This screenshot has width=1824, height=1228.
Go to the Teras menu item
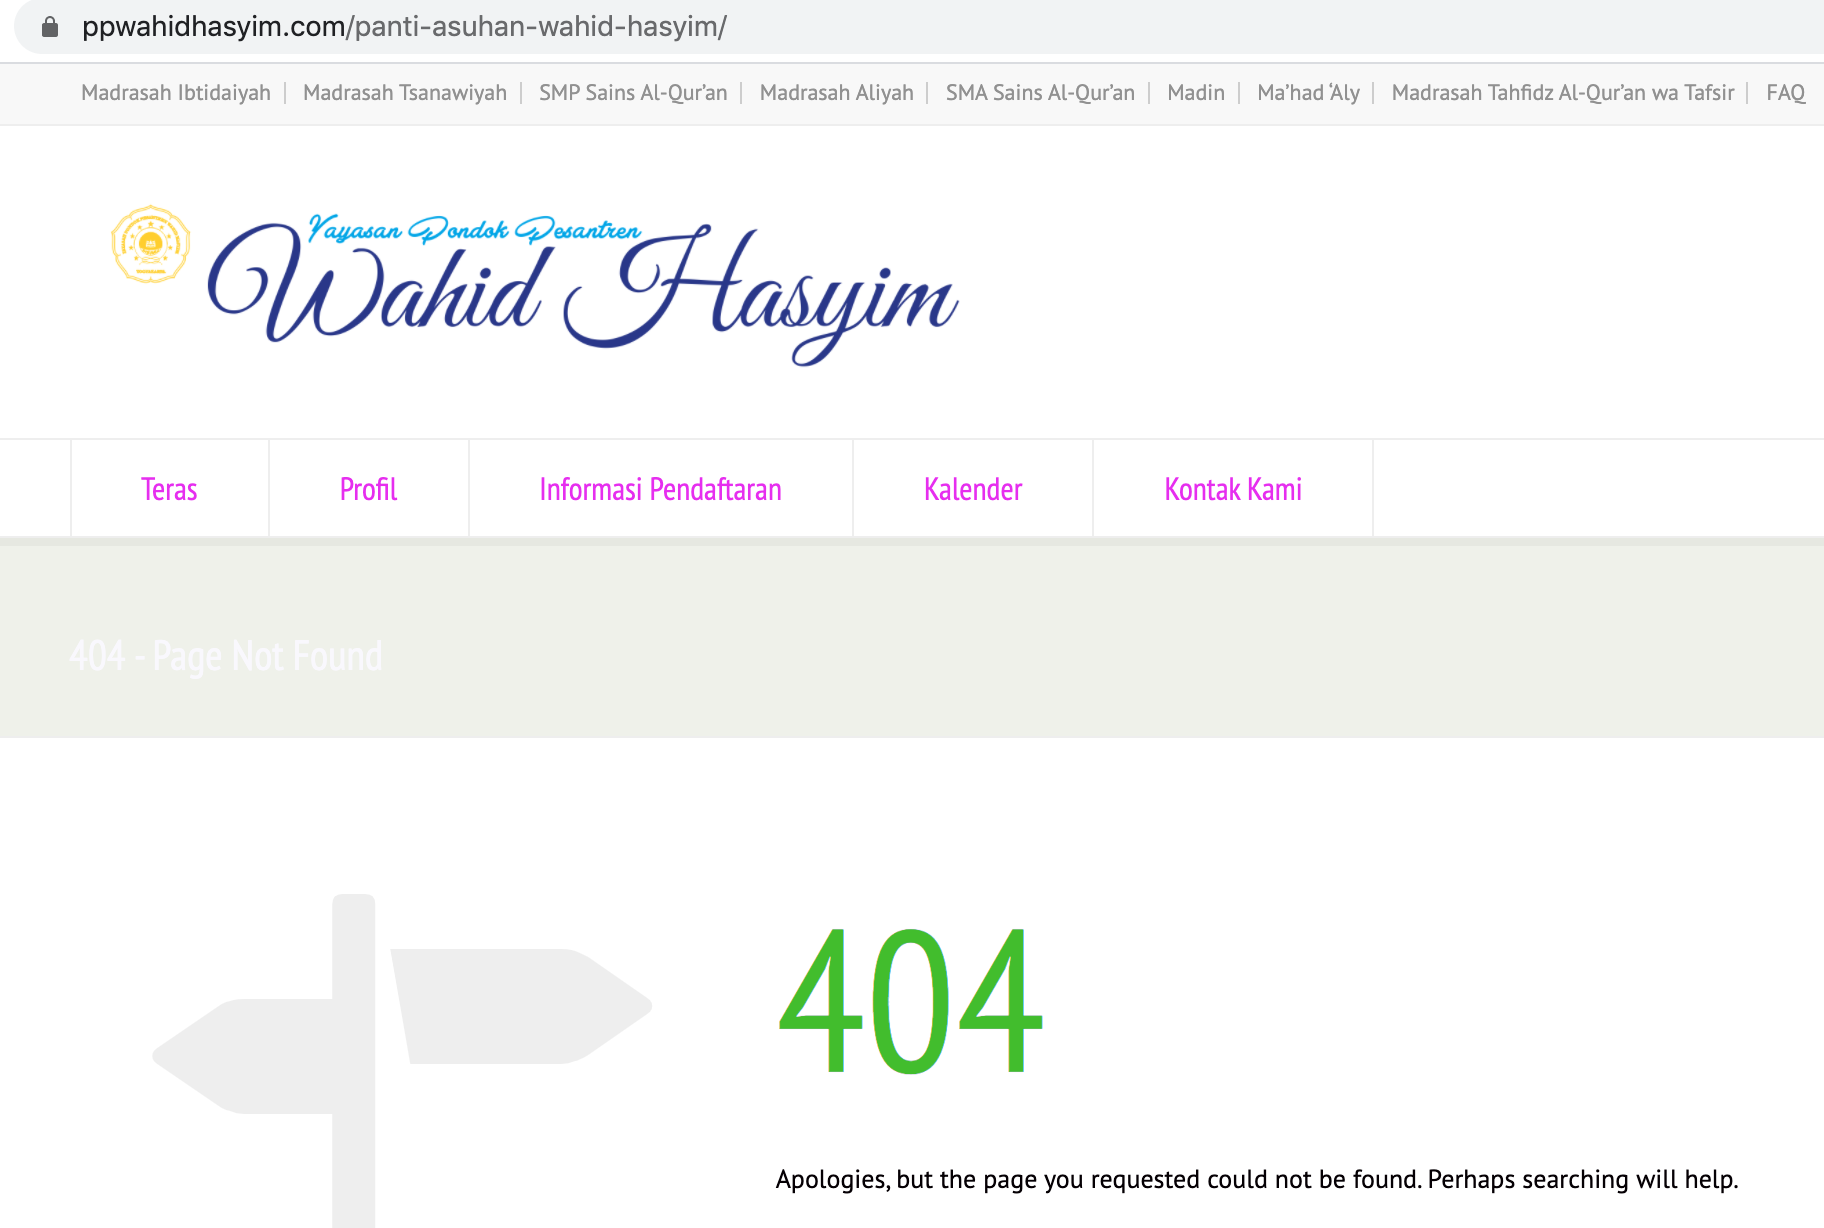click(169, 489)
